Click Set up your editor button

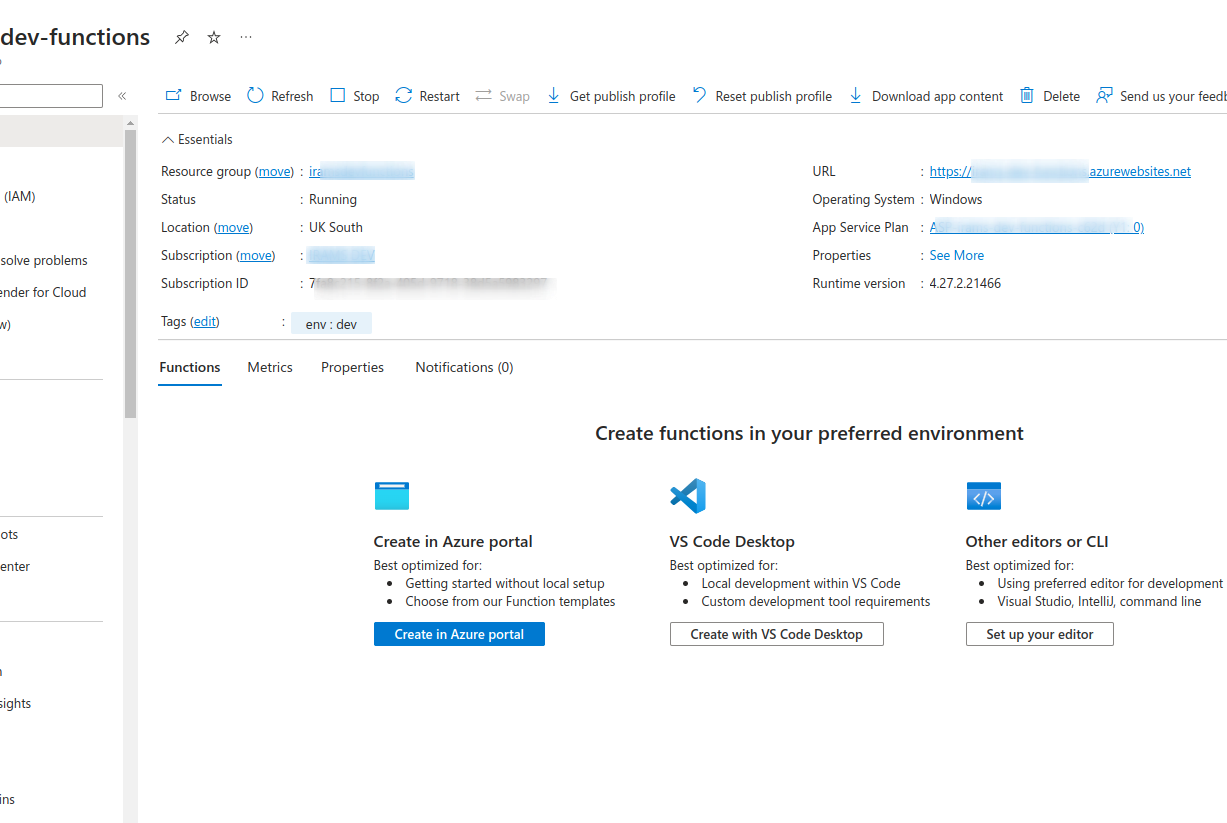1040,634
